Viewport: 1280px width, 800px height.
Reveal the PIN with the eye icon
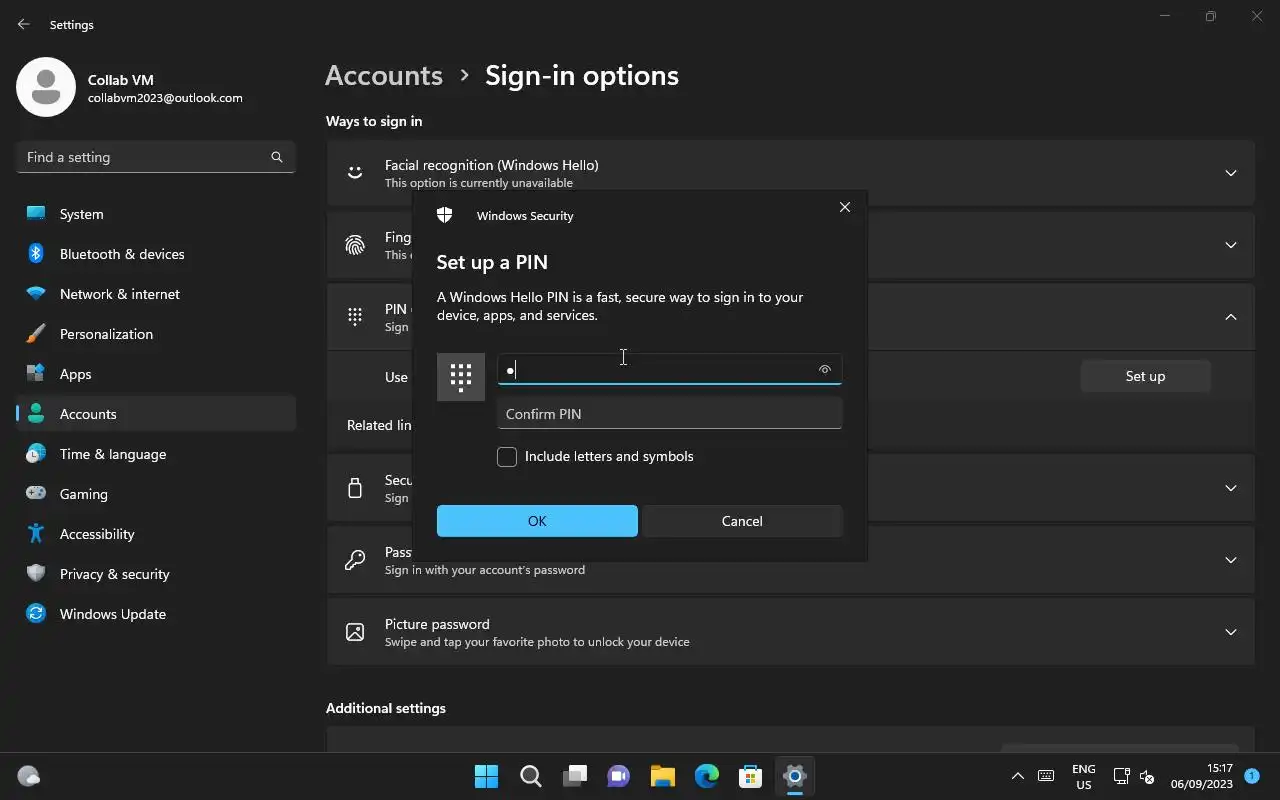[x=825, y=369]
